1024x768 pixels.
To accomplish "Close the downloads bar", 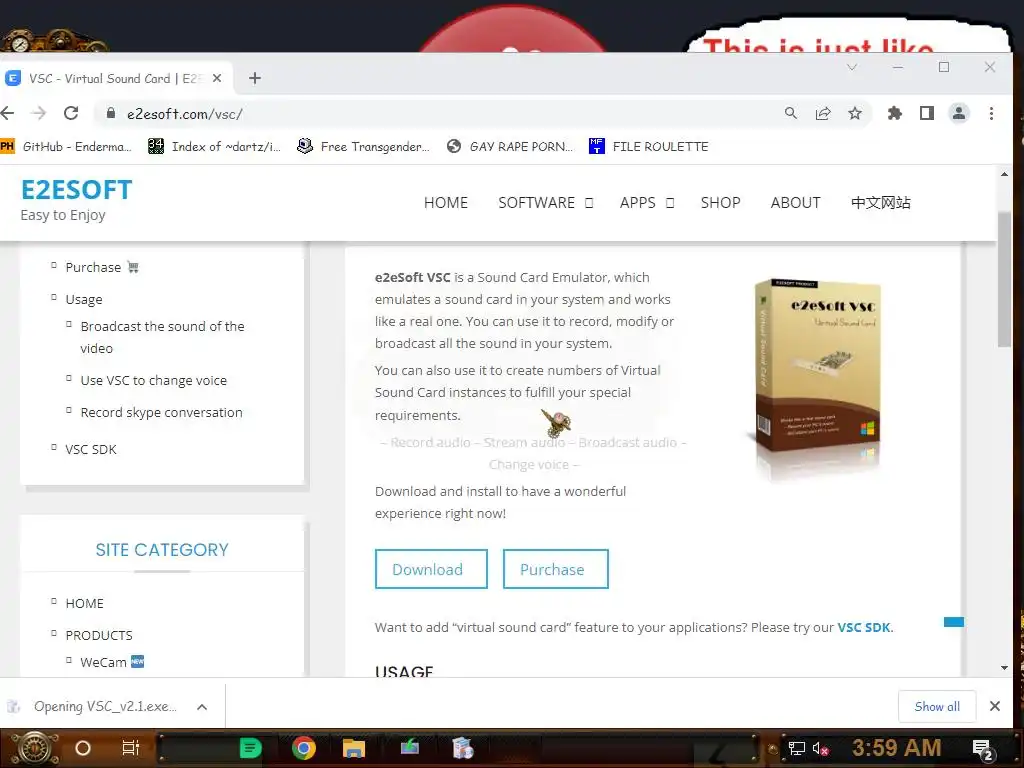I will coord(995,706).
